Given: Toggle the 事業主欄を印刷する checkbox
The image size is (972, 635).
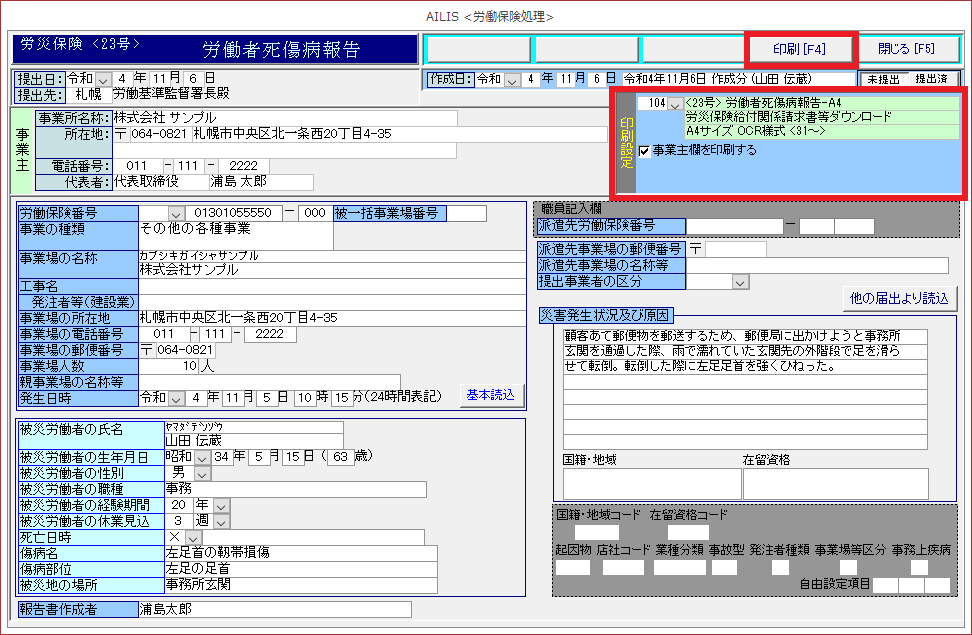Looking at the screenshot, I should (645, 151).
